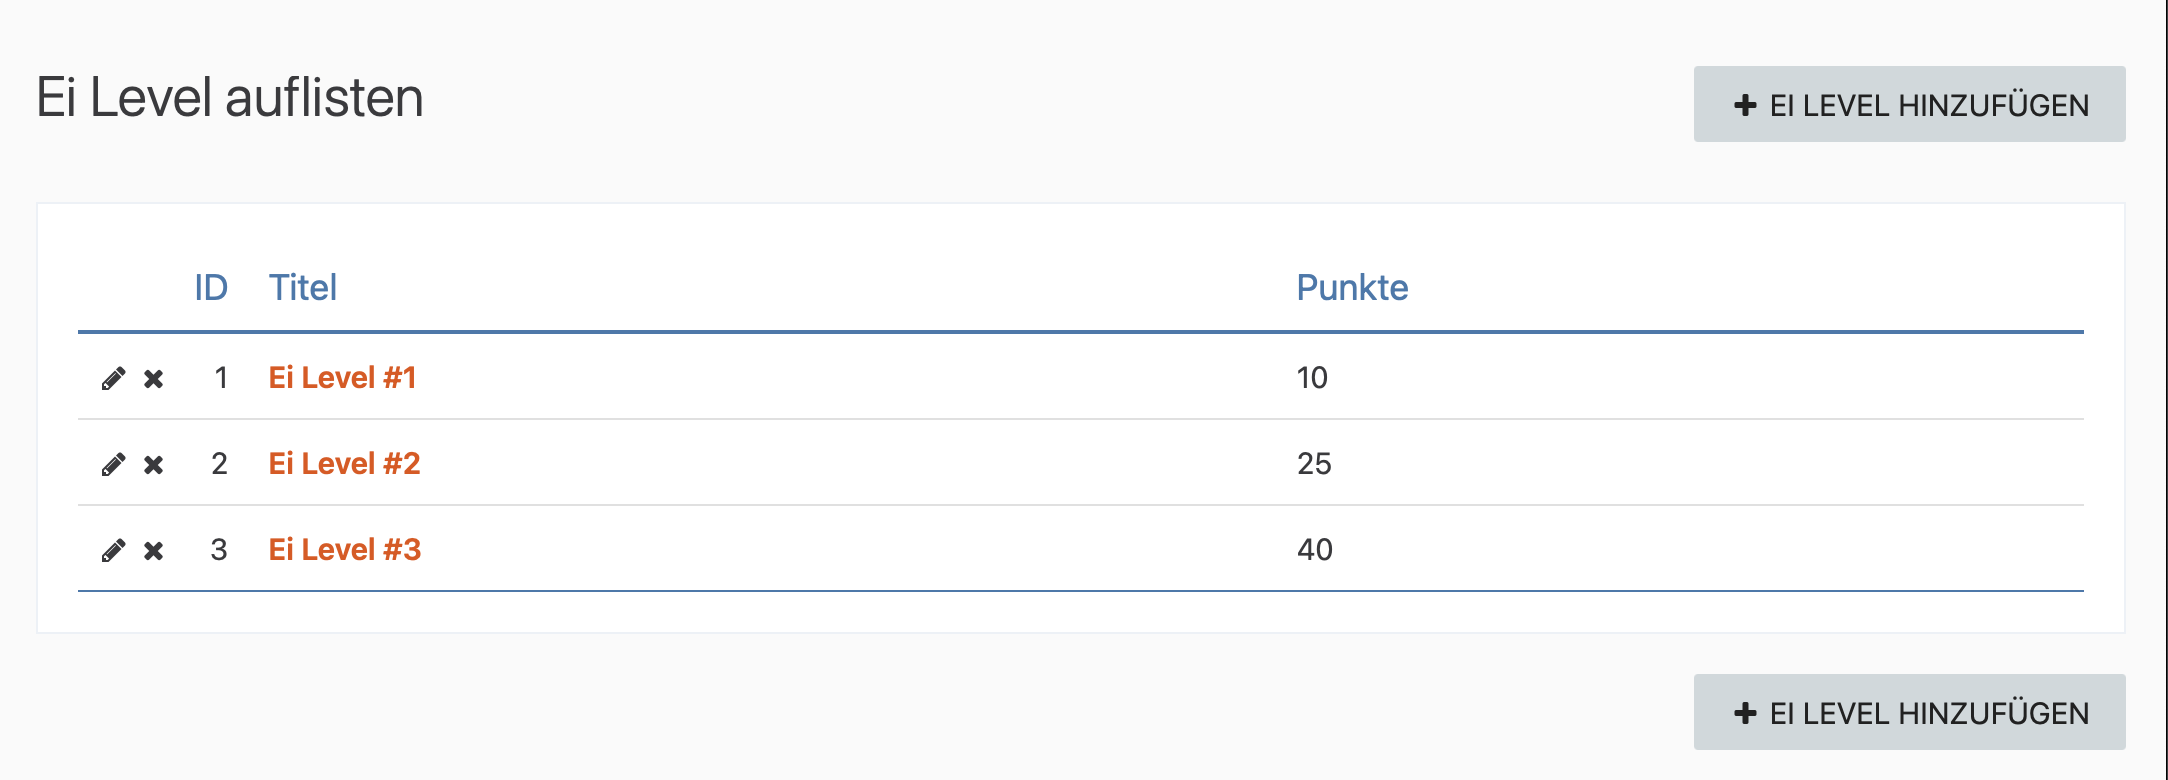Remove Ei Level #2 with the X icon
The width and height of the screenshot is (2168, 780).
(153, 465)
